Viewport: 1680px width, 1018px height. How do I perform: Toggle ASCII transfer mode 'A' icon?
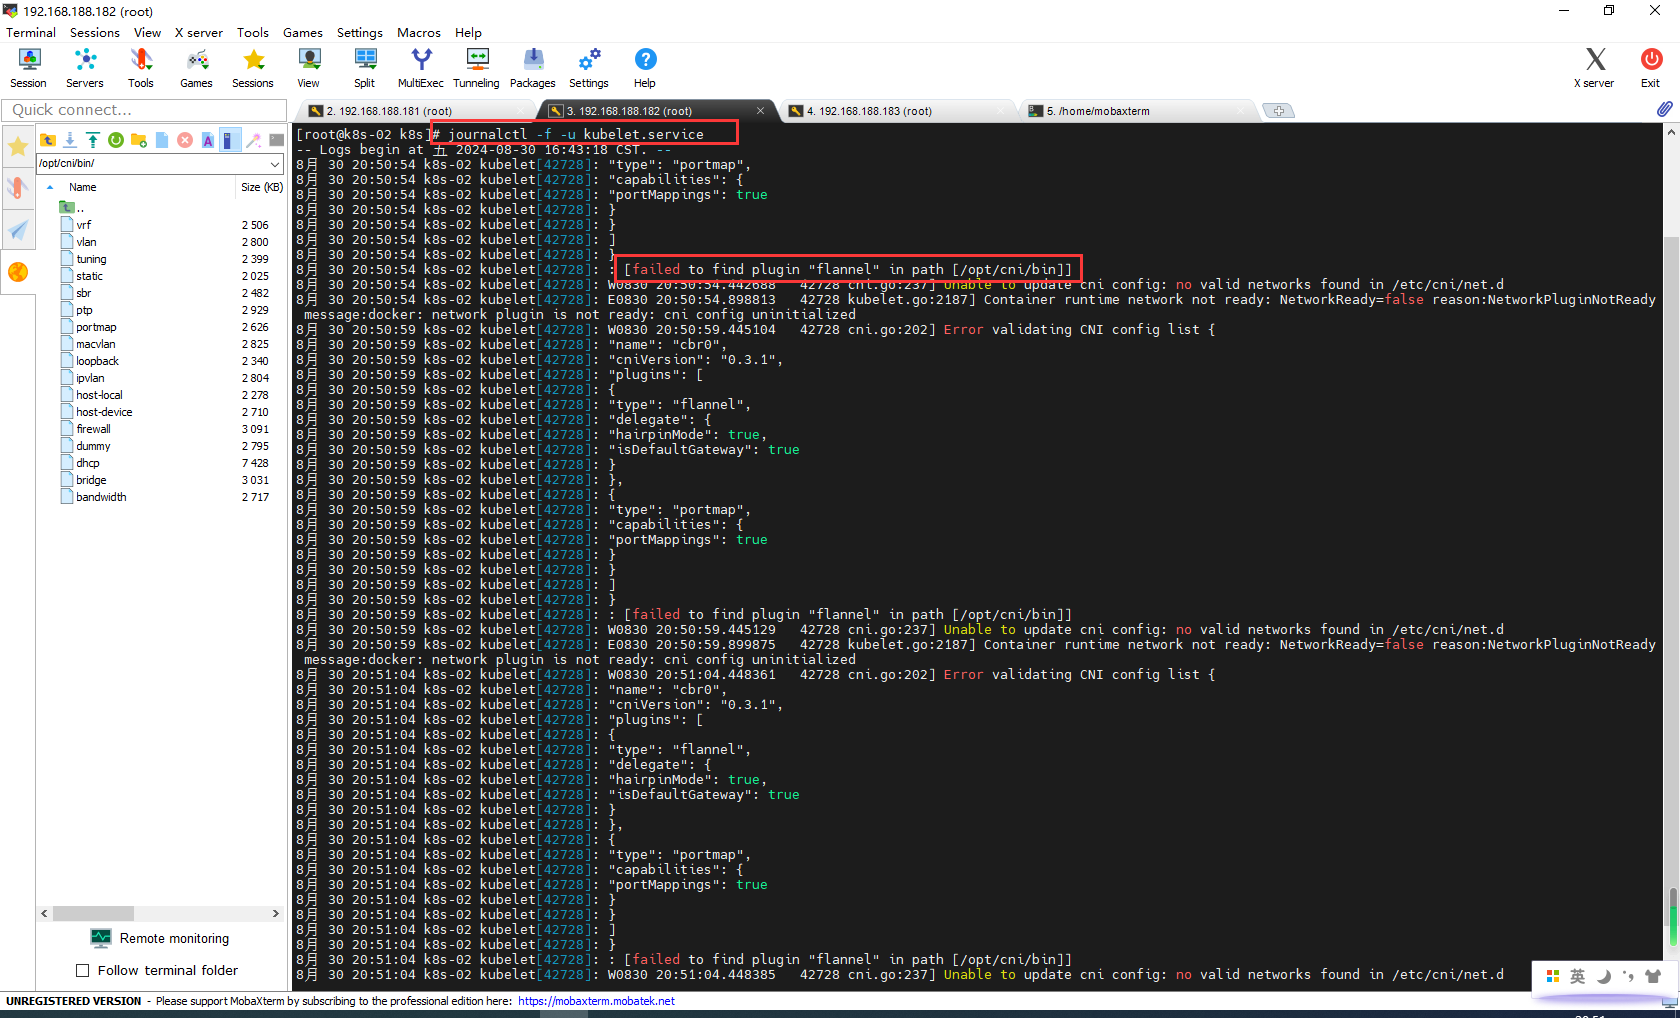pyautogui.click(x=208, y=140)
